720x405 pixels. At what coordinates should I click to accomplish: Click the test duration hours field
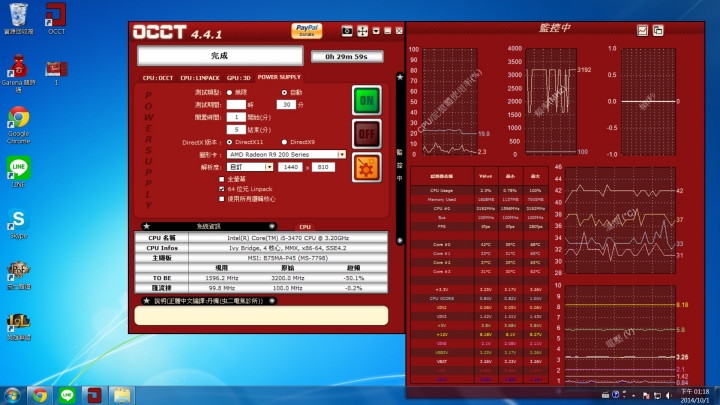[x=236, y=105]
